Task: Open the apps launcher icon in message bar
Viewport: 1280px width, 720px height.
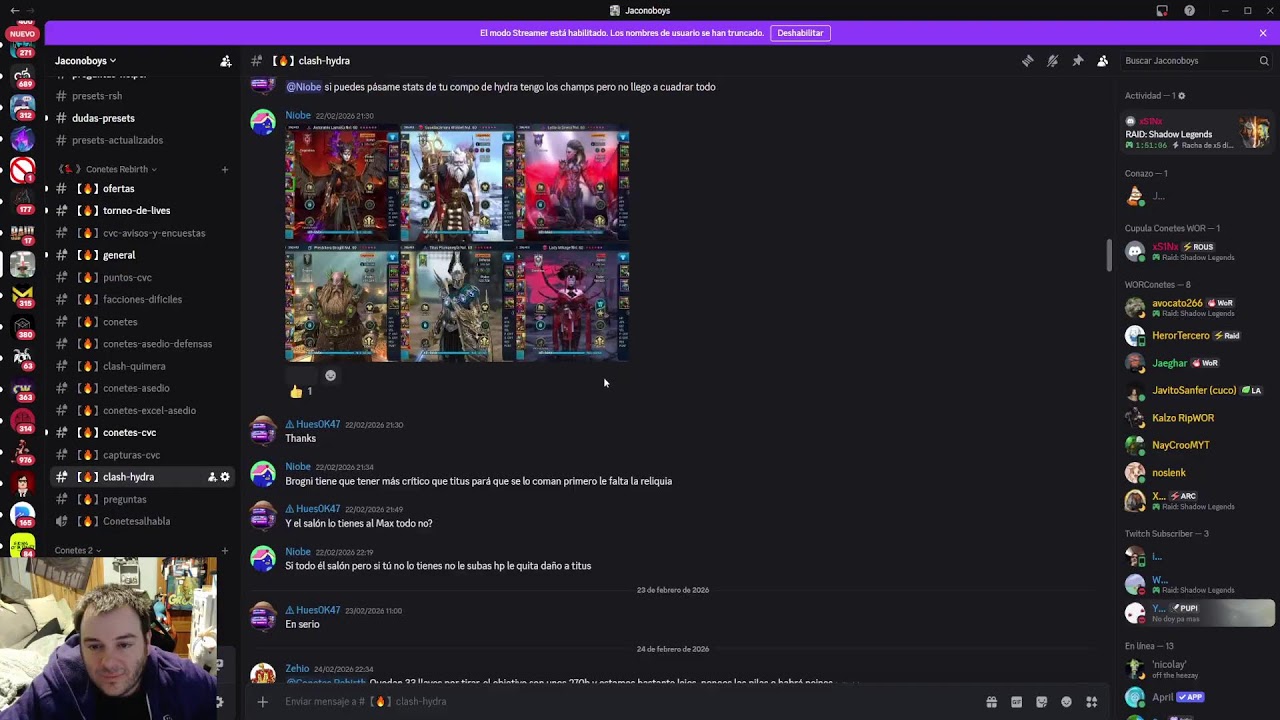Action: [1092, 702]
